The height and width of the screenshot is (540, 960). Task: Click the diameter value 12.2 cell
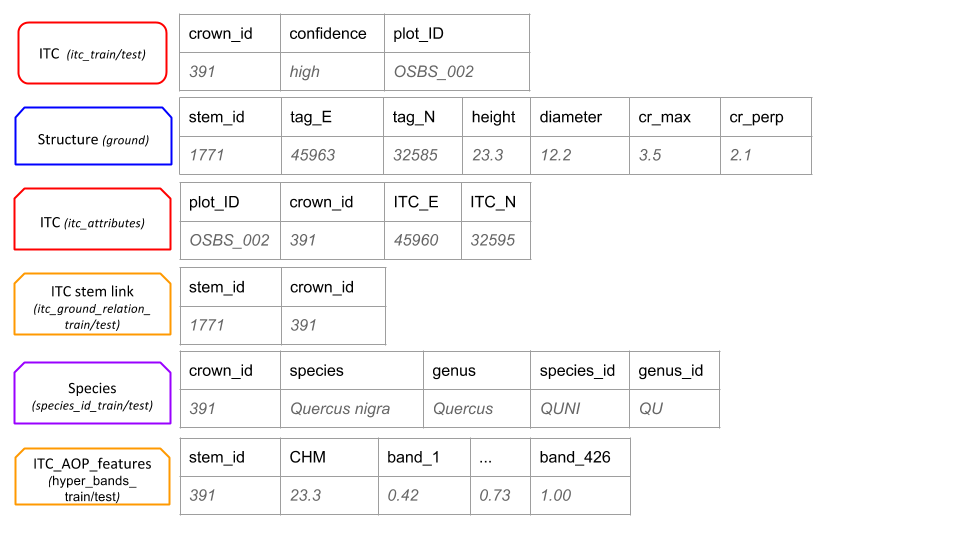[x=580, y=155]
